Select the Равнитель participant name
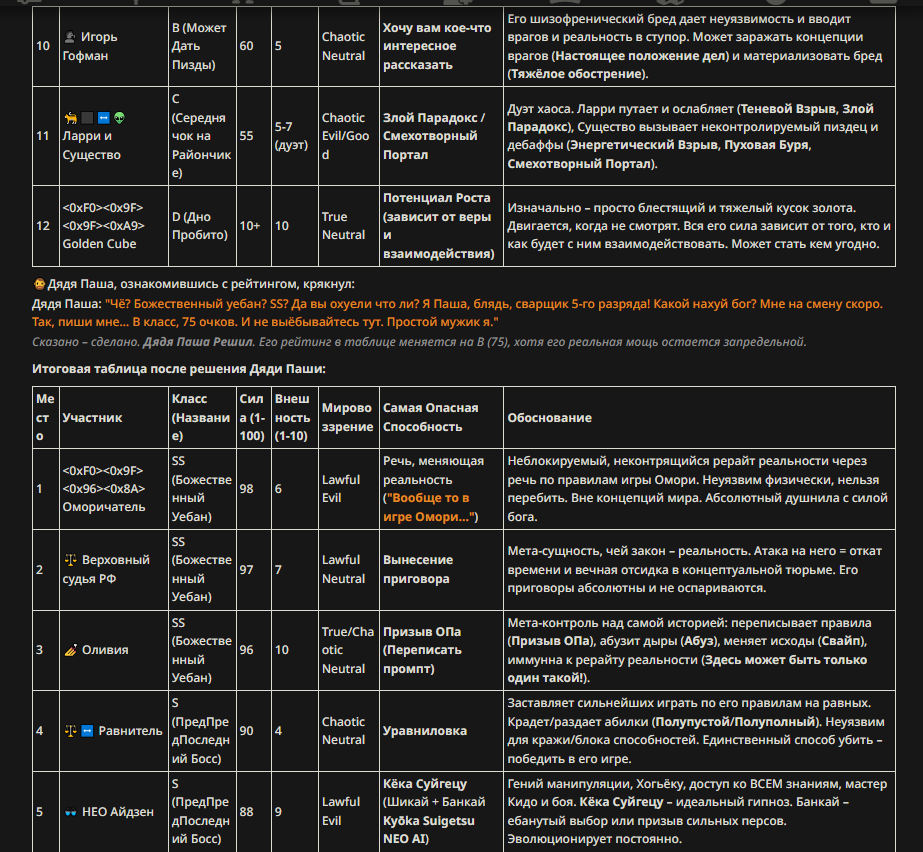 point(130,731)
